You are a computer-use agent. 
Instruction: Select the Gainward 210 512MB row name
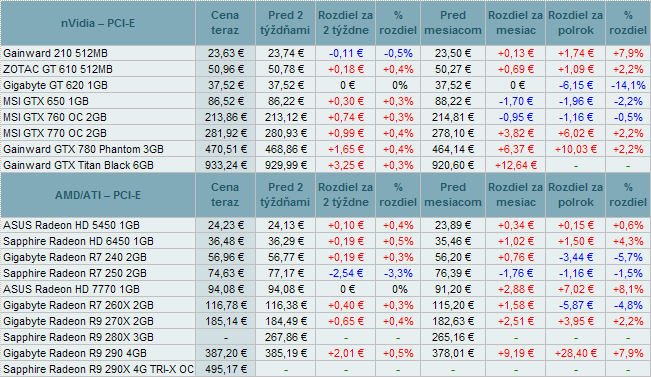[55, 54]
